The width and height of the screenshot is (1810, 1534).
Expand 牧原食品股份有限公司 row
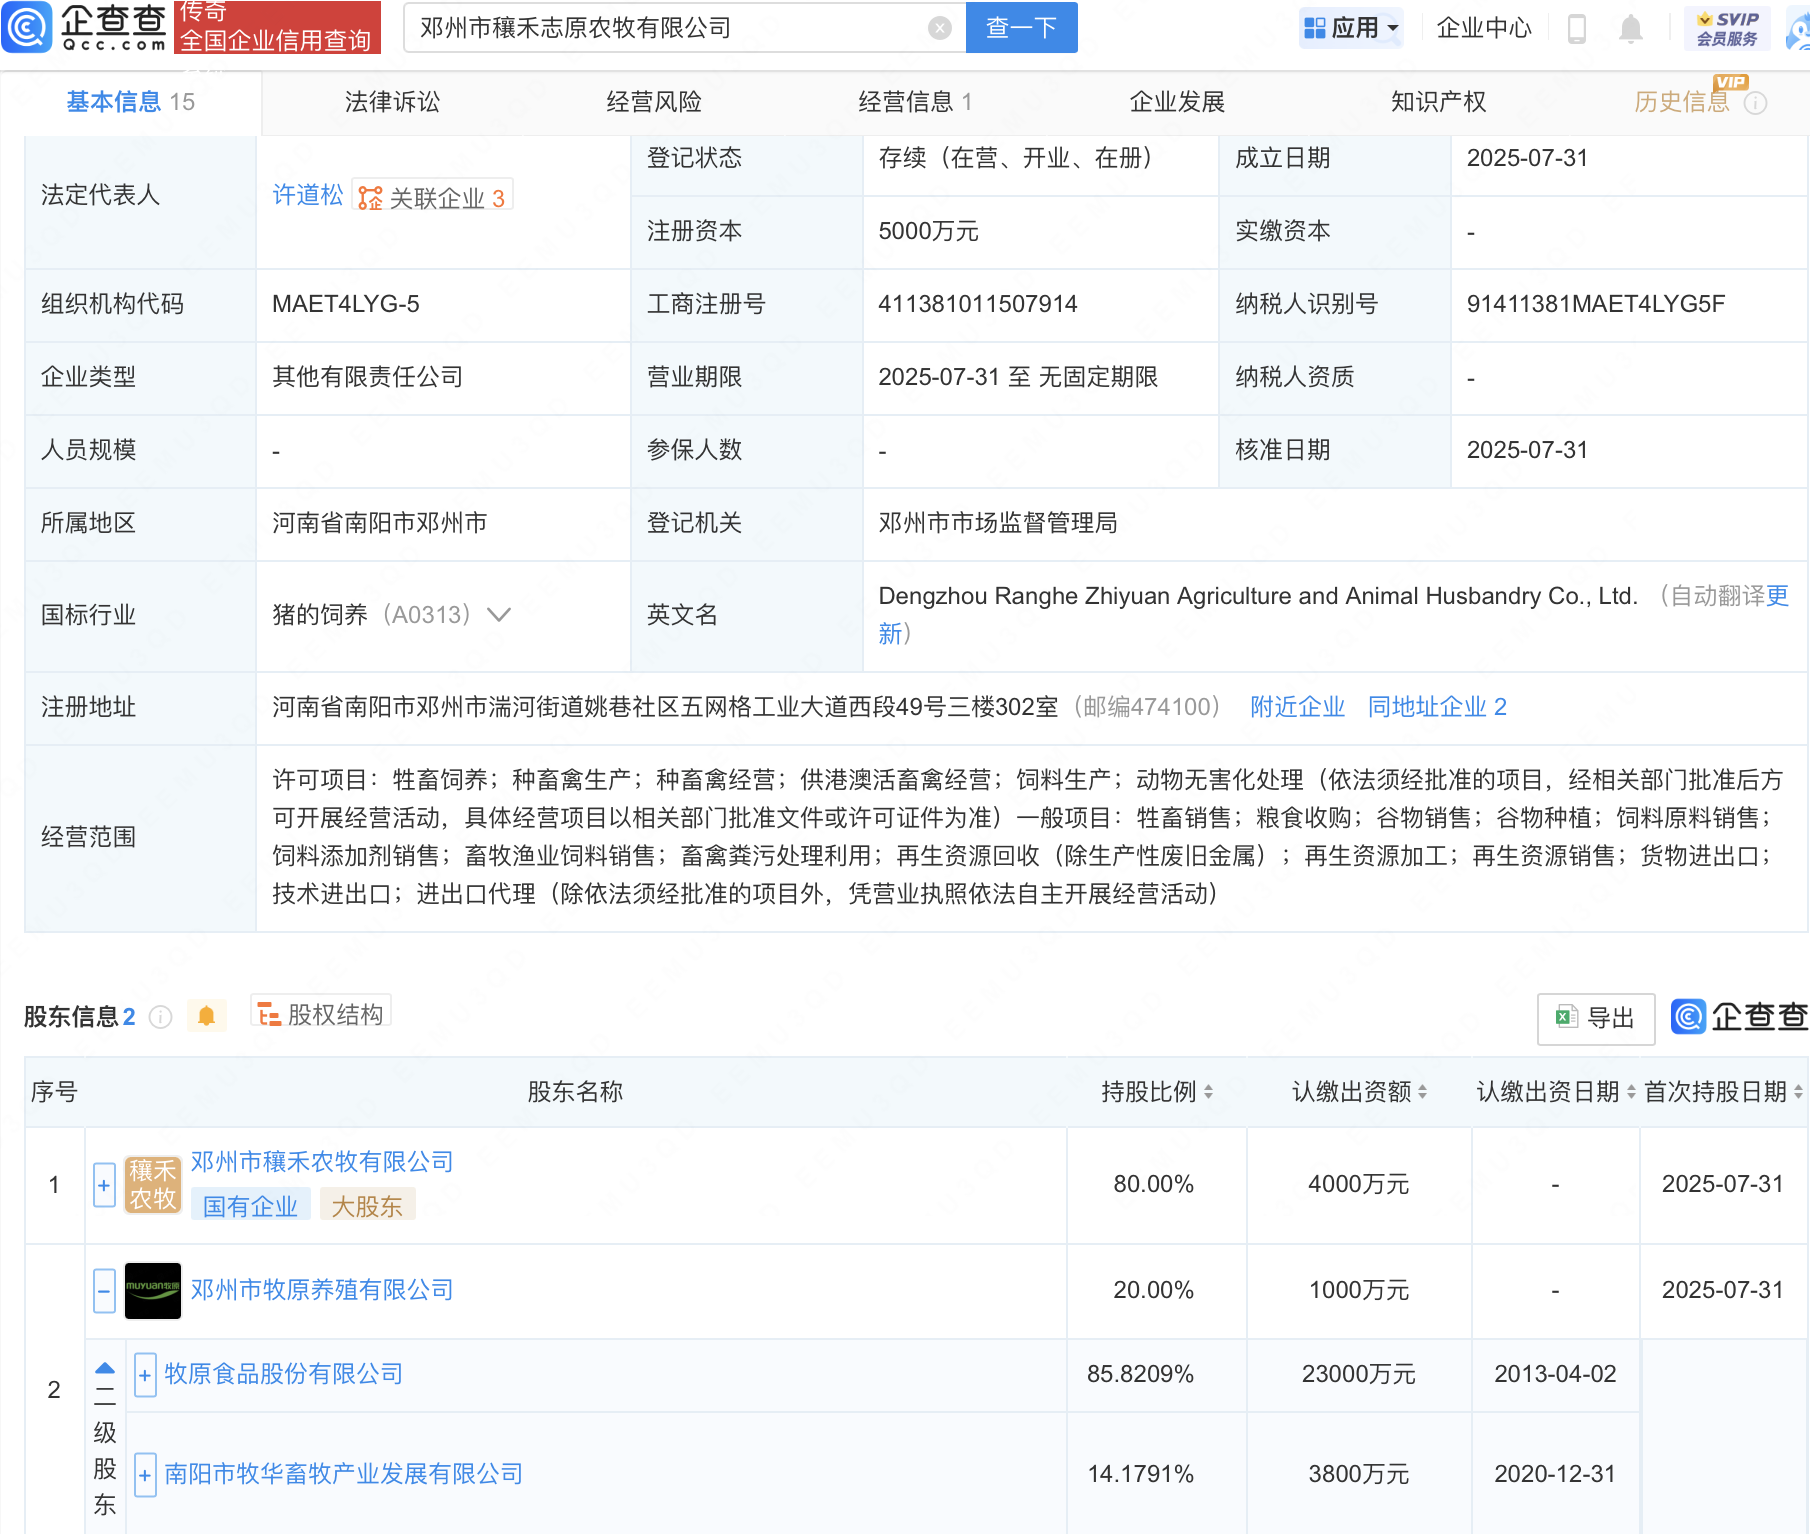pos(145,1375)
